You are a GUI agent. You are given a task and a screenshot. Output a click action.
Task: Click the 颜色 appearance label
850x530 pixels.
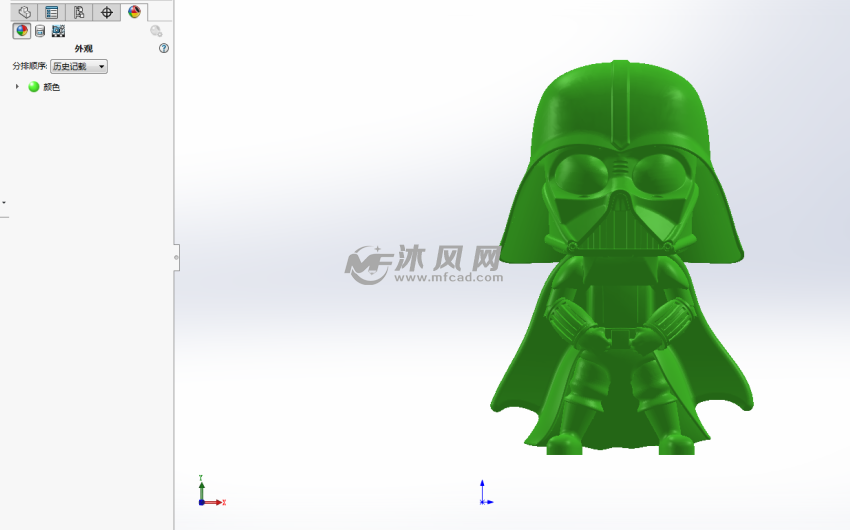(x=51, y=87)
